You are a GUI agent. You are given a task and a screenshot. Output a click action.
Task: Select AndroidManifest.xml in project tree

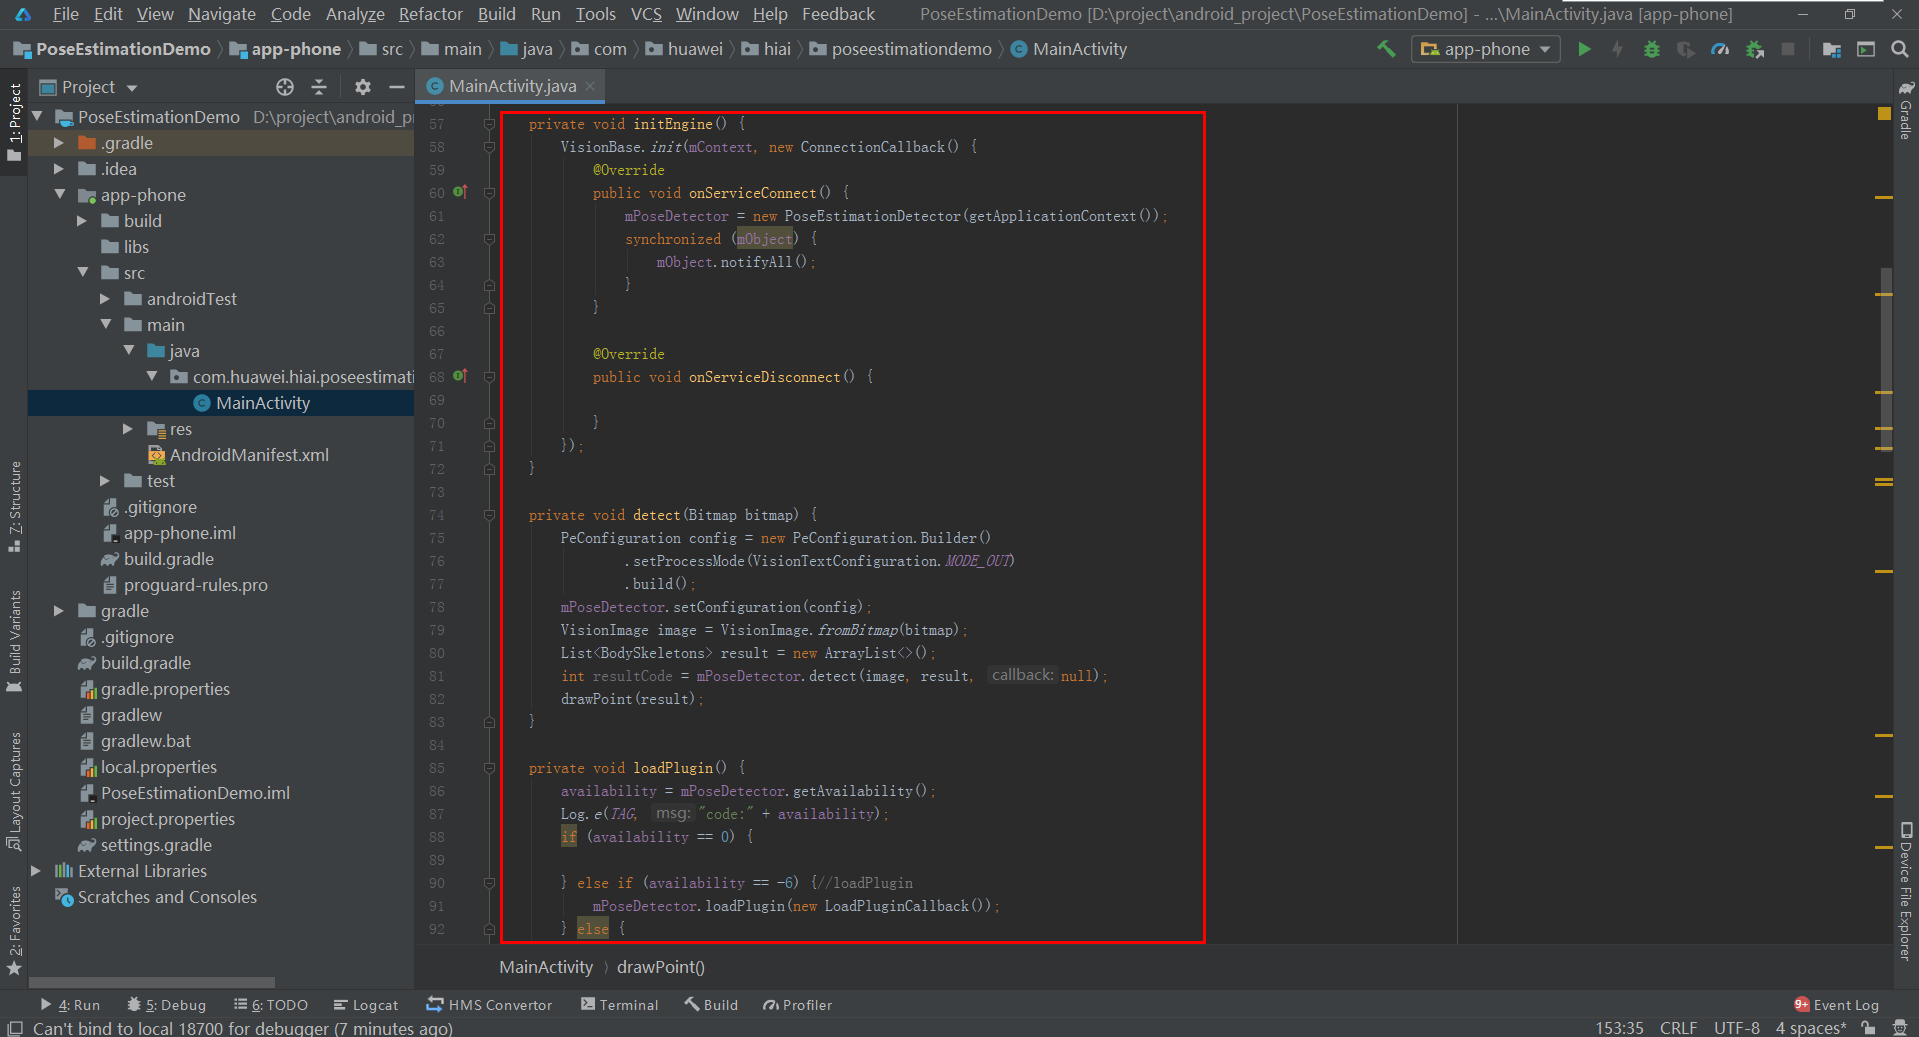[248, 455]
